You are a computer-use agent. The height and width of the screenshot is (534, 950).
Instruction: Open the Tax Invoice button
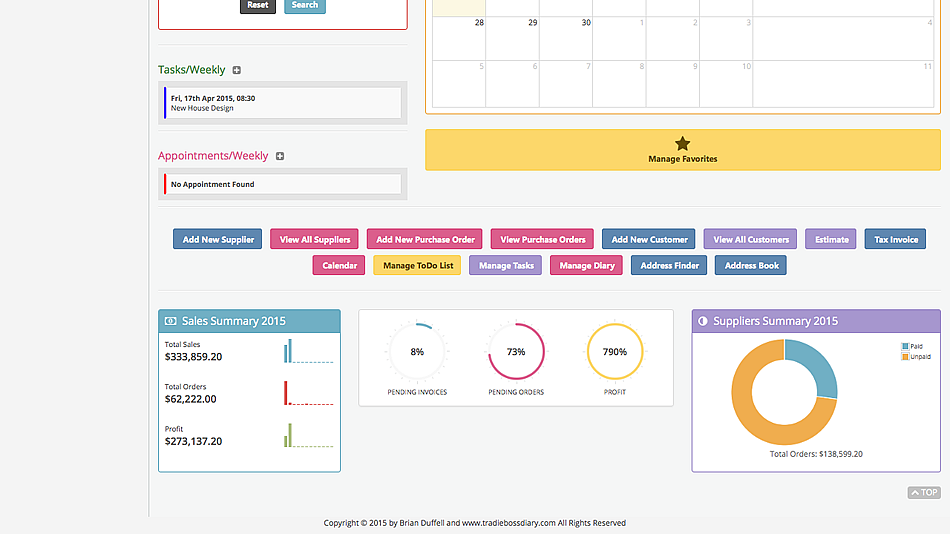895,239
